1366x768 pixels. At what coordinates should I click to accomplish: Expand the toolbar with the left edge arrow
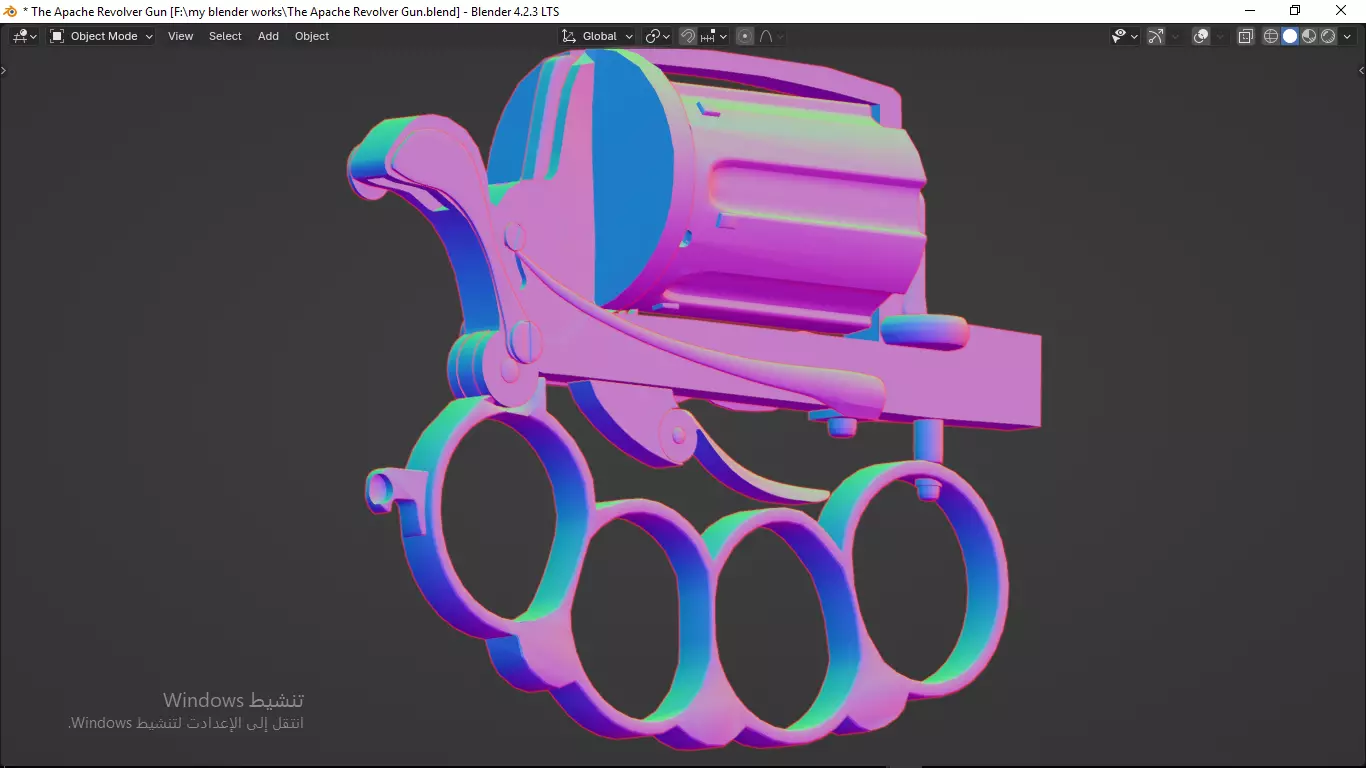4,70
